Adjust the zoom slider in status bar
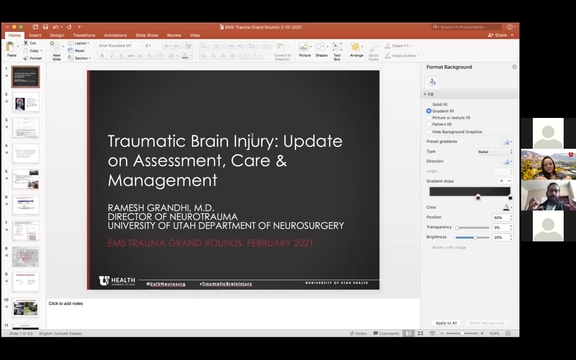The image size is (576, 360). [462, 333]
